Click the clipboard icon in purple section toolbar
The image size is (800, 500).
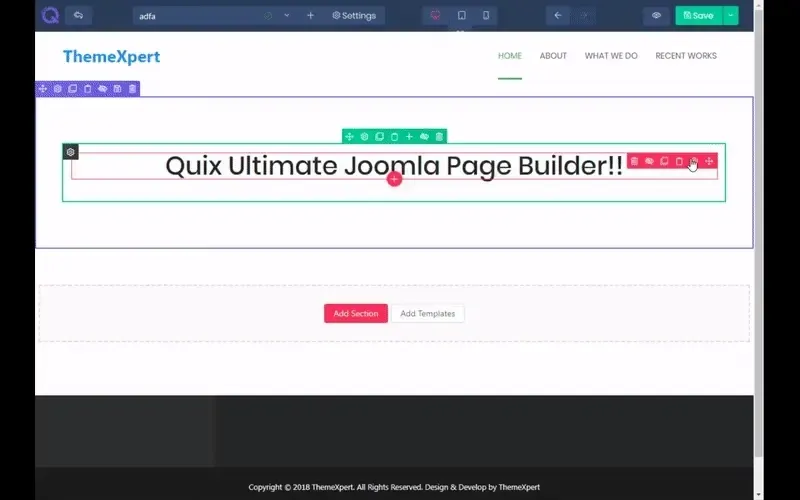(x=87, y=89)
